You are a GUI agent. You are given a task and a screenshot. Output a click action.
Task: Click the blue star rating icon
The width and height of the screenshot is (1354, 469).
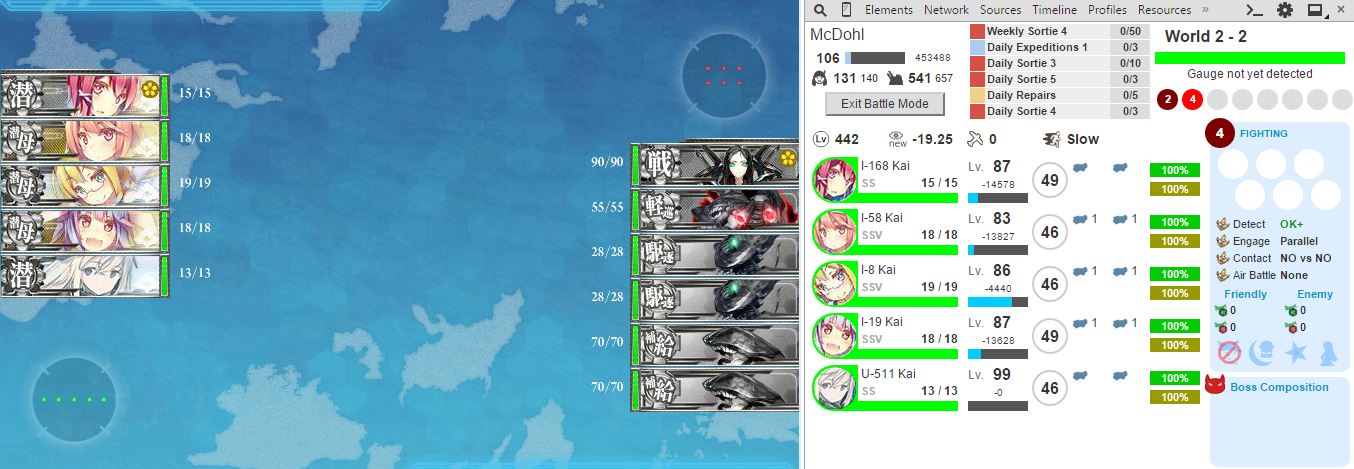coord(1296,352)
